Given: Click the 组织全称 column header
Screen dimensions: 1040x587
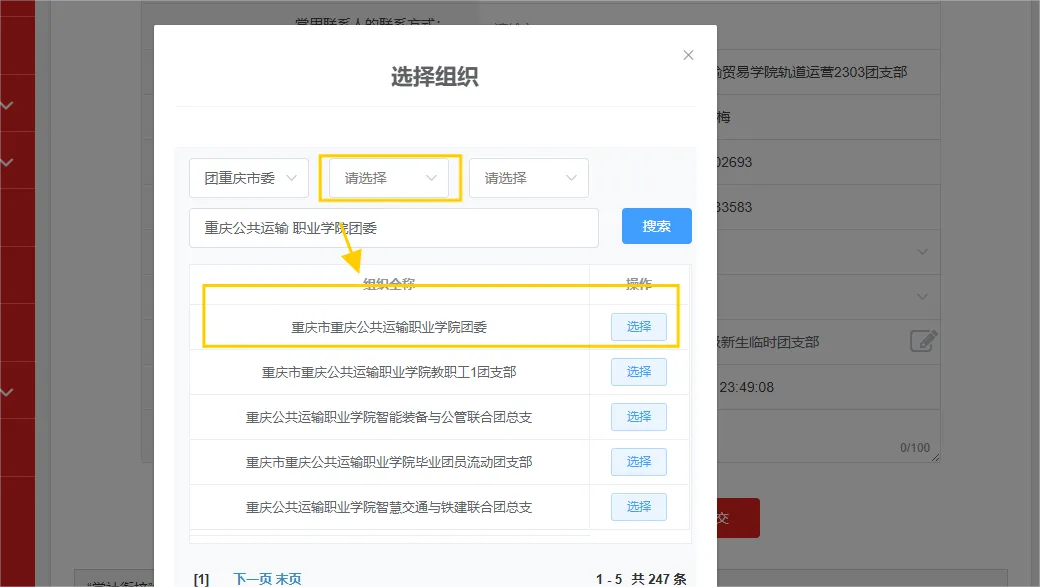Looking at the screenshot, I should [389, 285].
